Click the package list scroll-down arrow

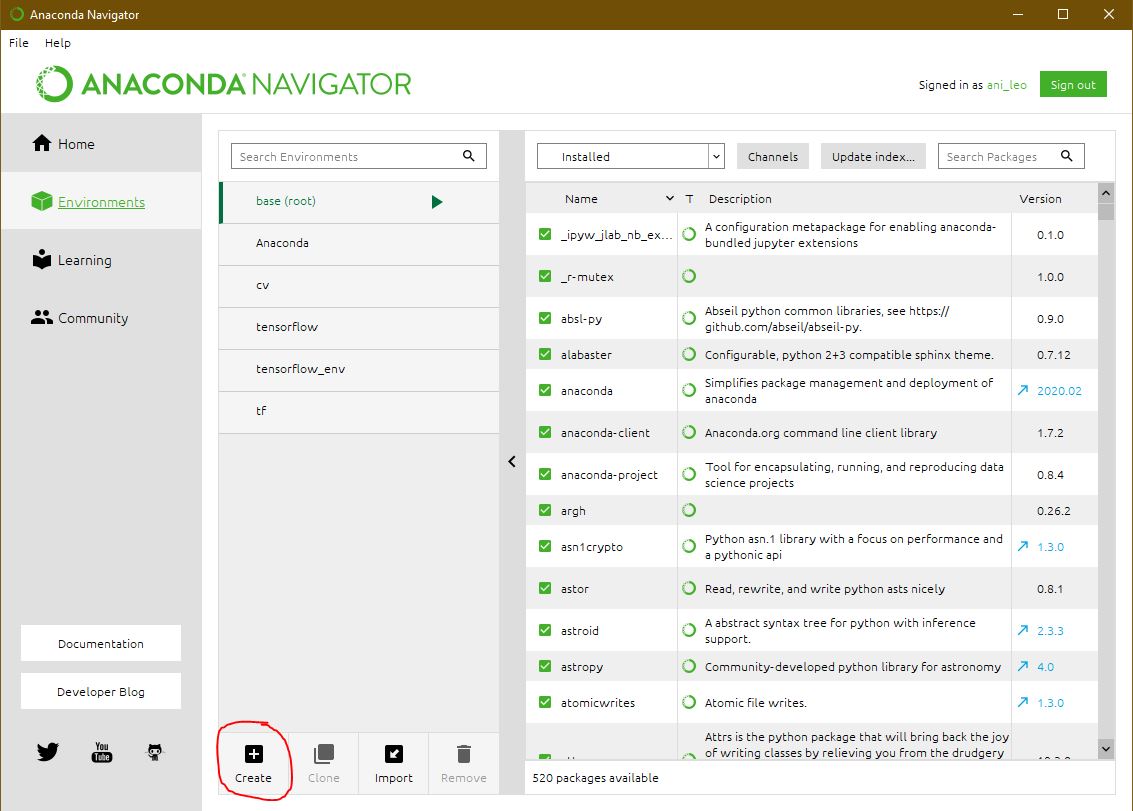(1106, 749)
